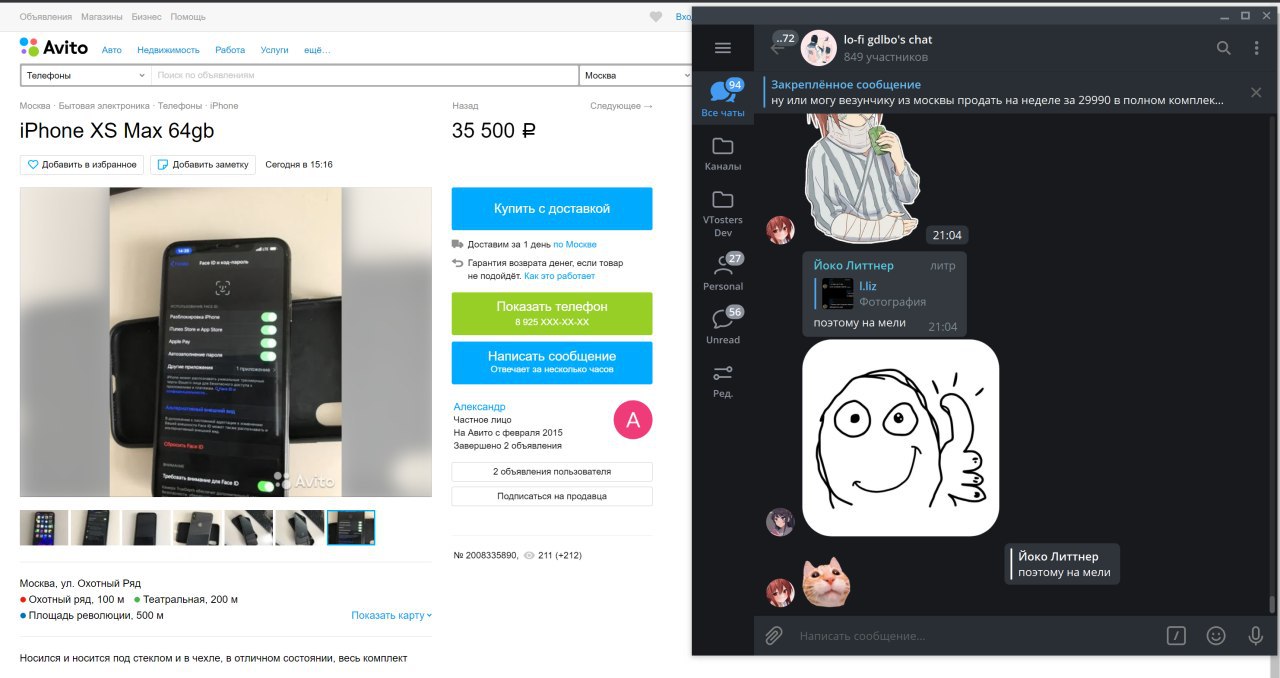Open iPhone breadcrumb link
Viewport: 1280px width, 678px height.
pos(224,106)
